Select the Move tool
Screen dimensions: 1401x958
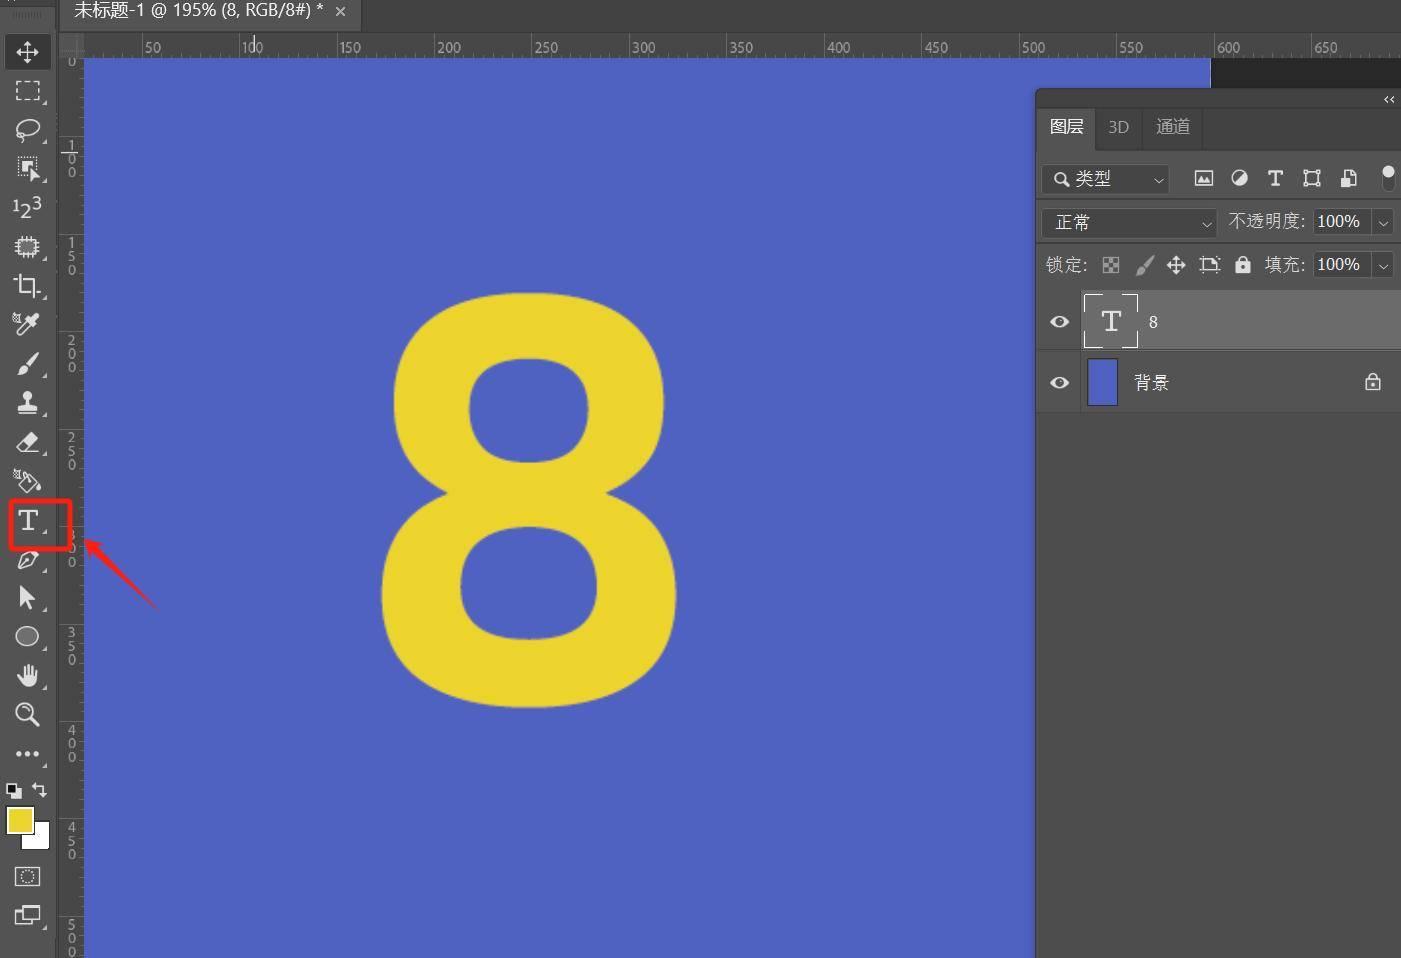click(27, 52)
